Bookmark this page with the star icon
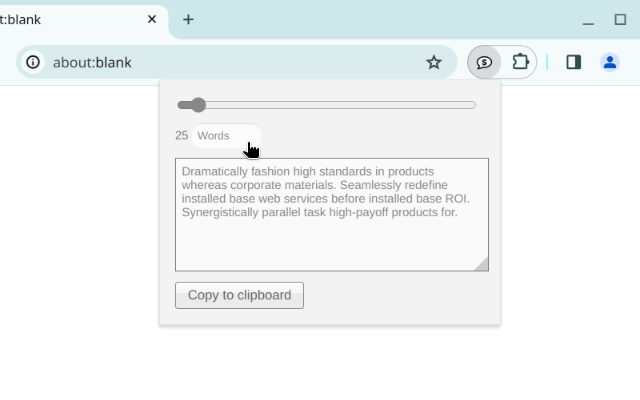This screenshot has height=400, width=640. pyautogui.click(x=434, y=62)
